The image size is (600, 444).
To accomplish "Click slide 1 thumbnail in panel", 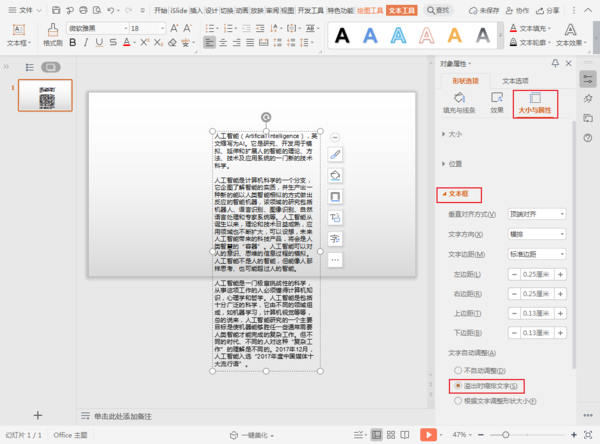I will pos(47,97).
